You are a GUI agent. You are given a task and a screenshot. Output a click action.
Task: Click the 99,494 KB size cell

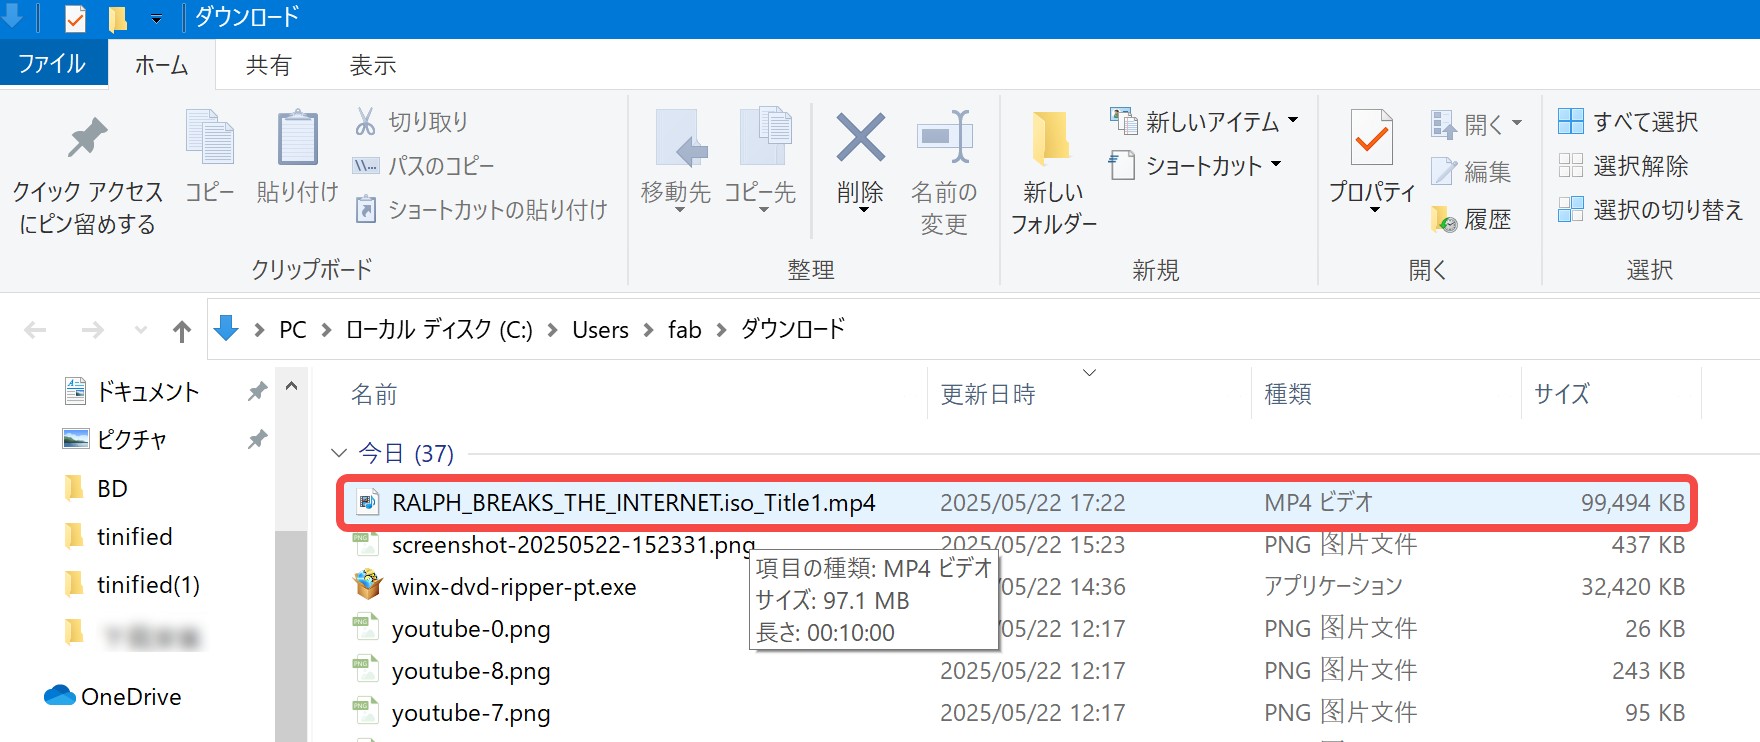click(x=1632, y=502)
